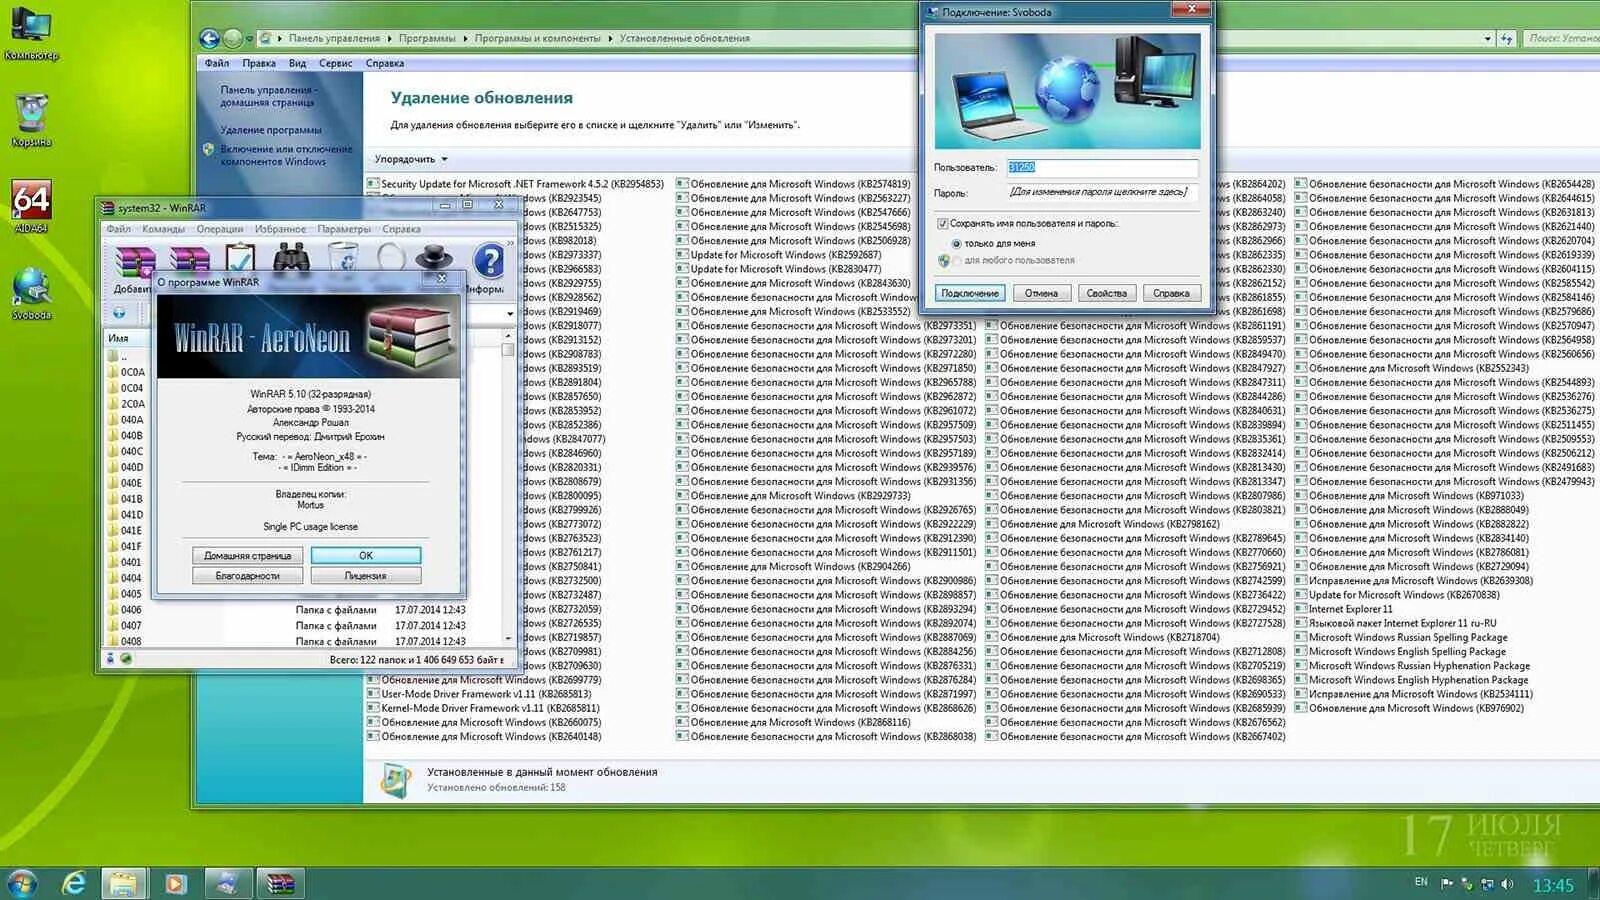Click the Пароль password field
The width and height of the screenshot is (1600, 900).
click(1102, 192)
